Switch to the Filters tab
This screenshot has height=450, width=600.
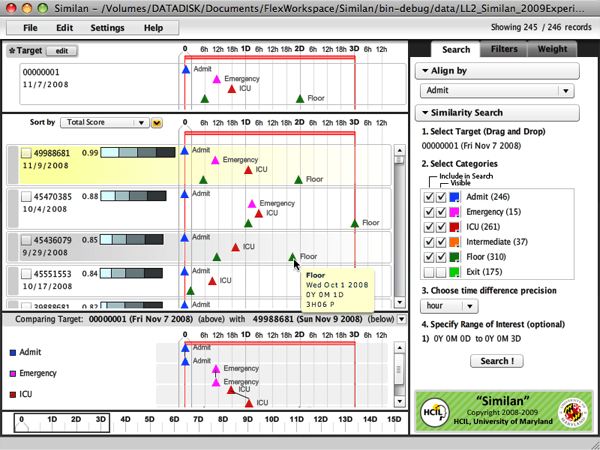505,49
